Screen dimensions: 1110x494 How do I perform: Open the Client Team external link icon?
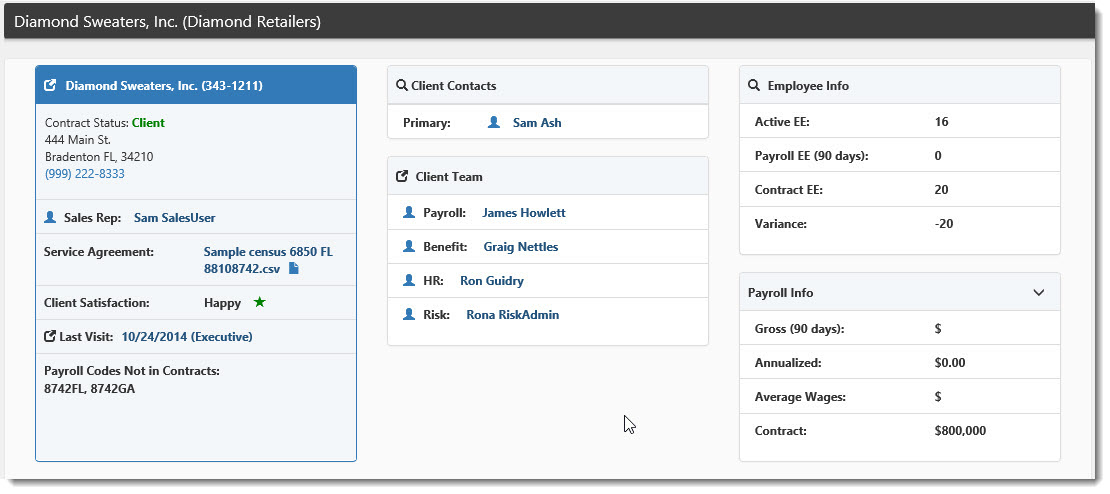point(402,176)
